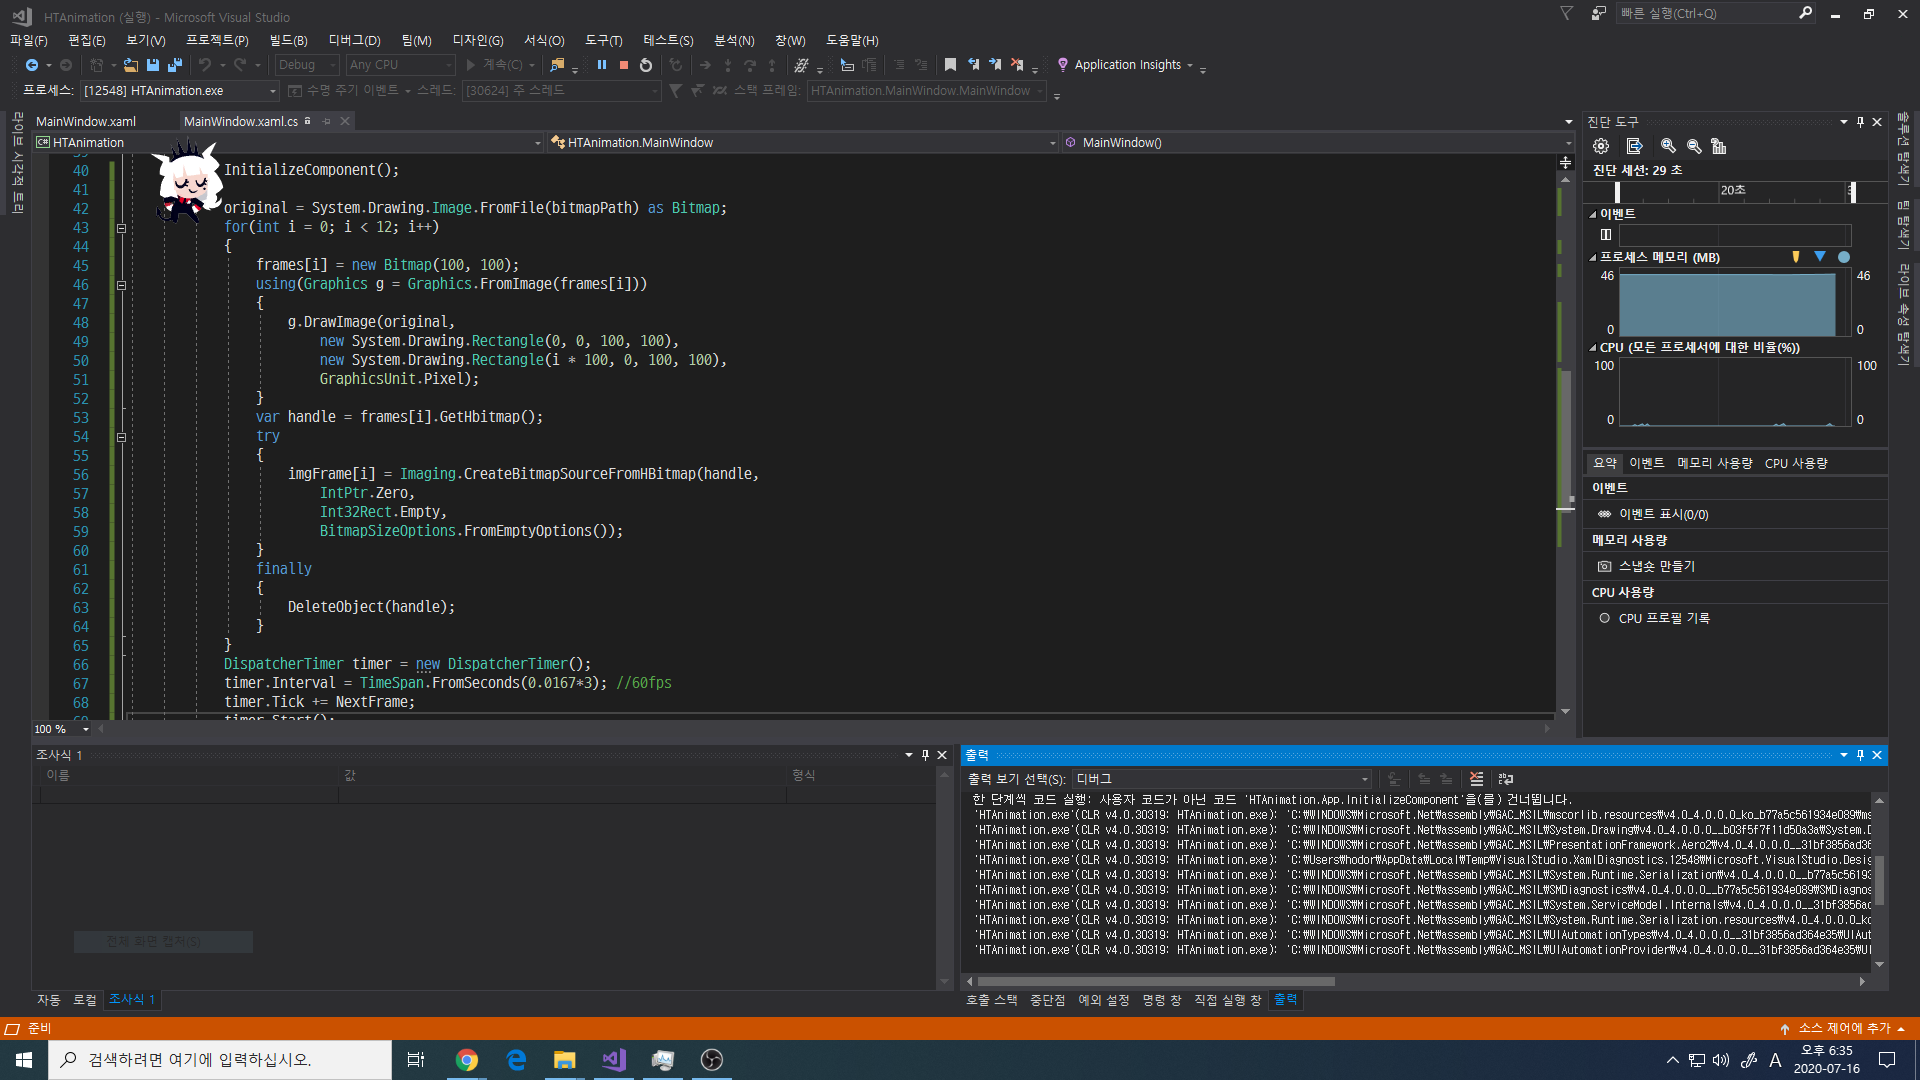Stop debugging with the red square icon
1920x1080 pixels.
[x=623, y=65]
